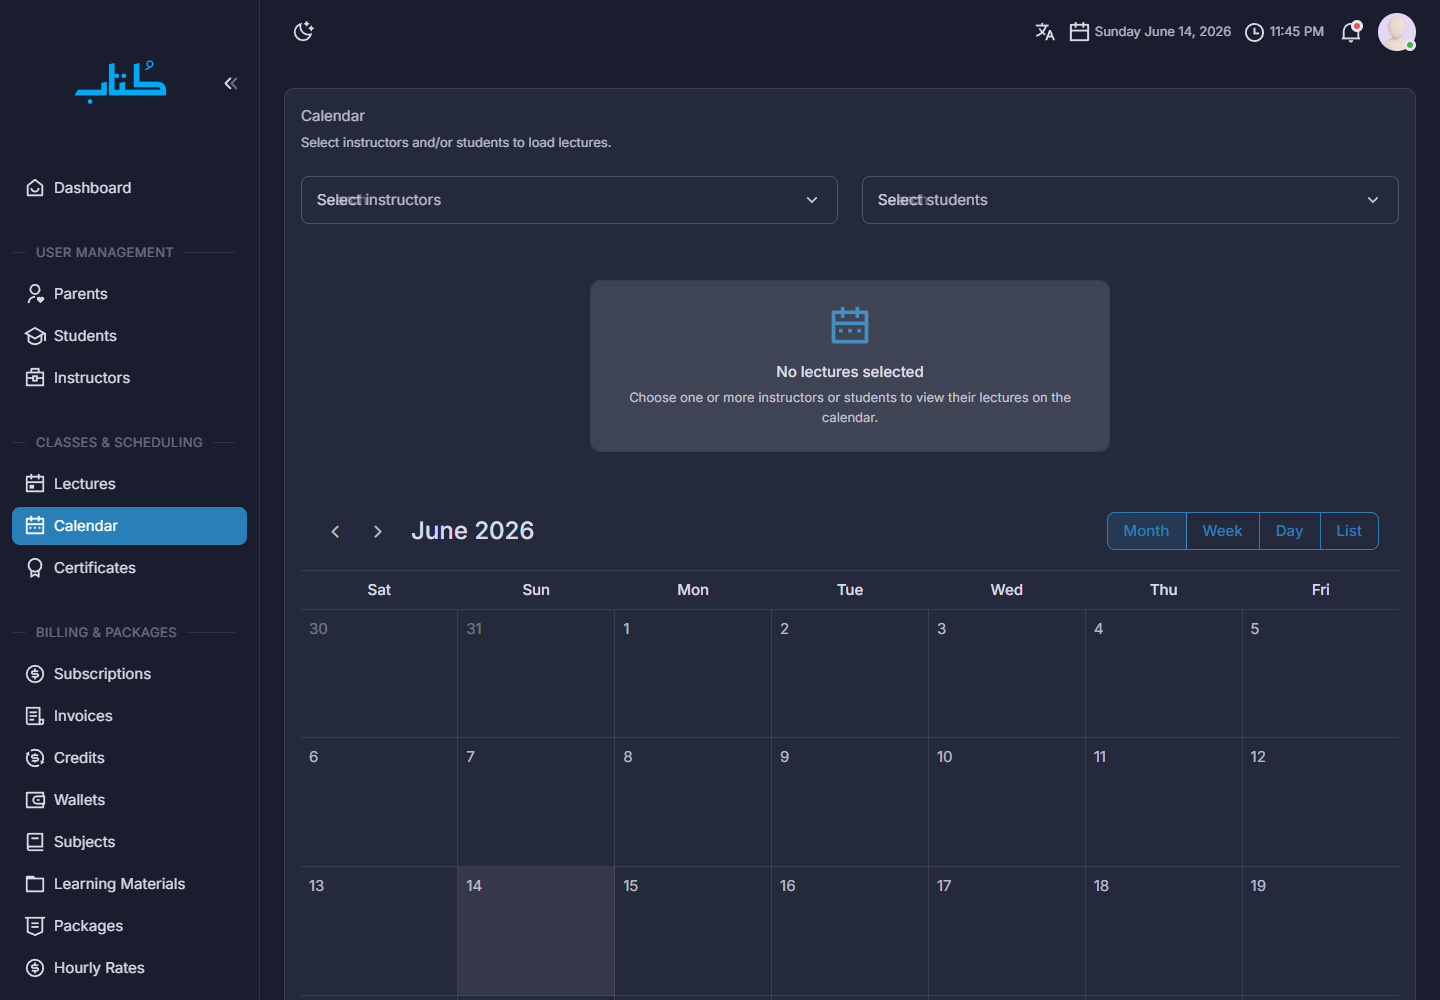The height and width of the screenshot is (1000, 1440).
Task: Open Hourly Rates page
Action: [129, 968]
